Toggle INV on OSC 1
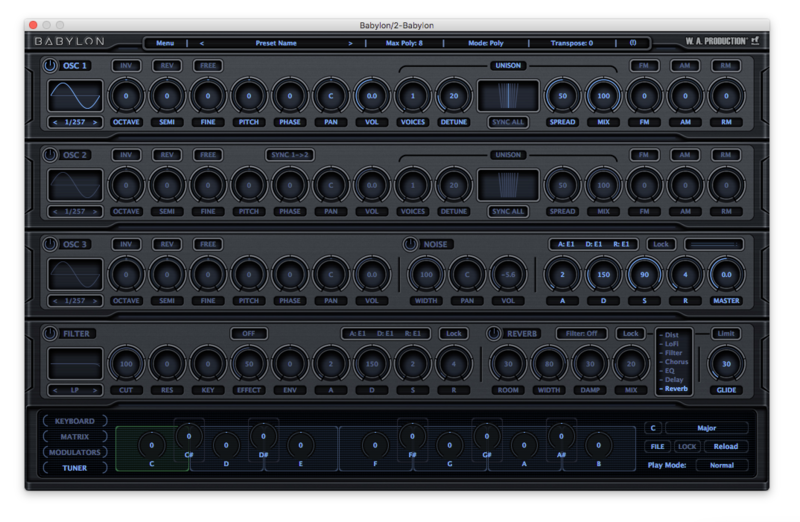Viewport: 800px width, 522px height. (x=126, y=66)
